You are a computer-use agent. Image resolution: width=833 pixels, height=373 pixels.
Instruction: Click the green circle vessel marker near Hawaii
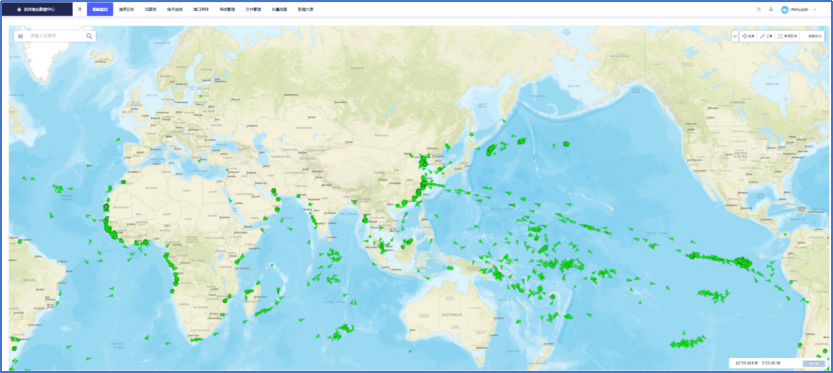click(x=566, y=143)
